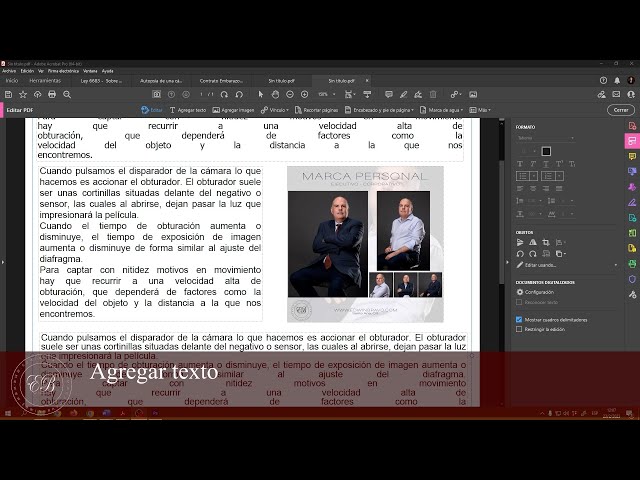
Task: Toggle the underline text style button
Action: point(546,164)
